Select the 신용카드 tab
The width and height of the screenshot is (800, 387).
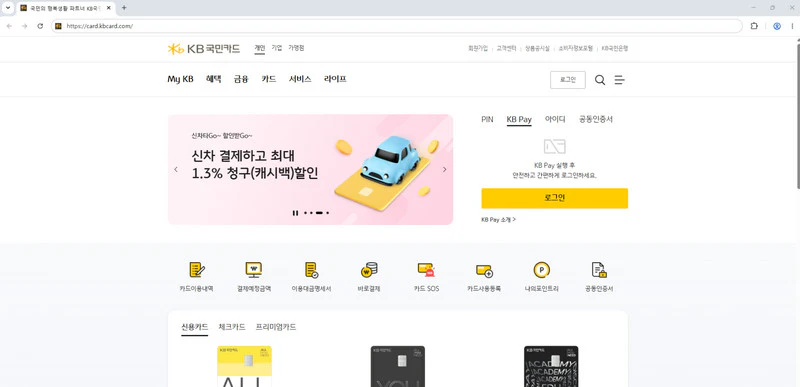pos(195,327)
